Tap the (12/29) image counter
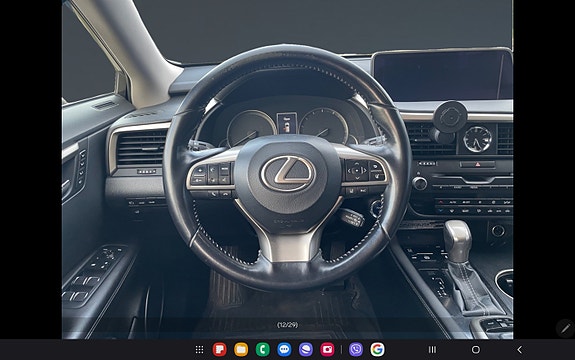This screenshot has width=575, height=360. [x=288, y=325]
